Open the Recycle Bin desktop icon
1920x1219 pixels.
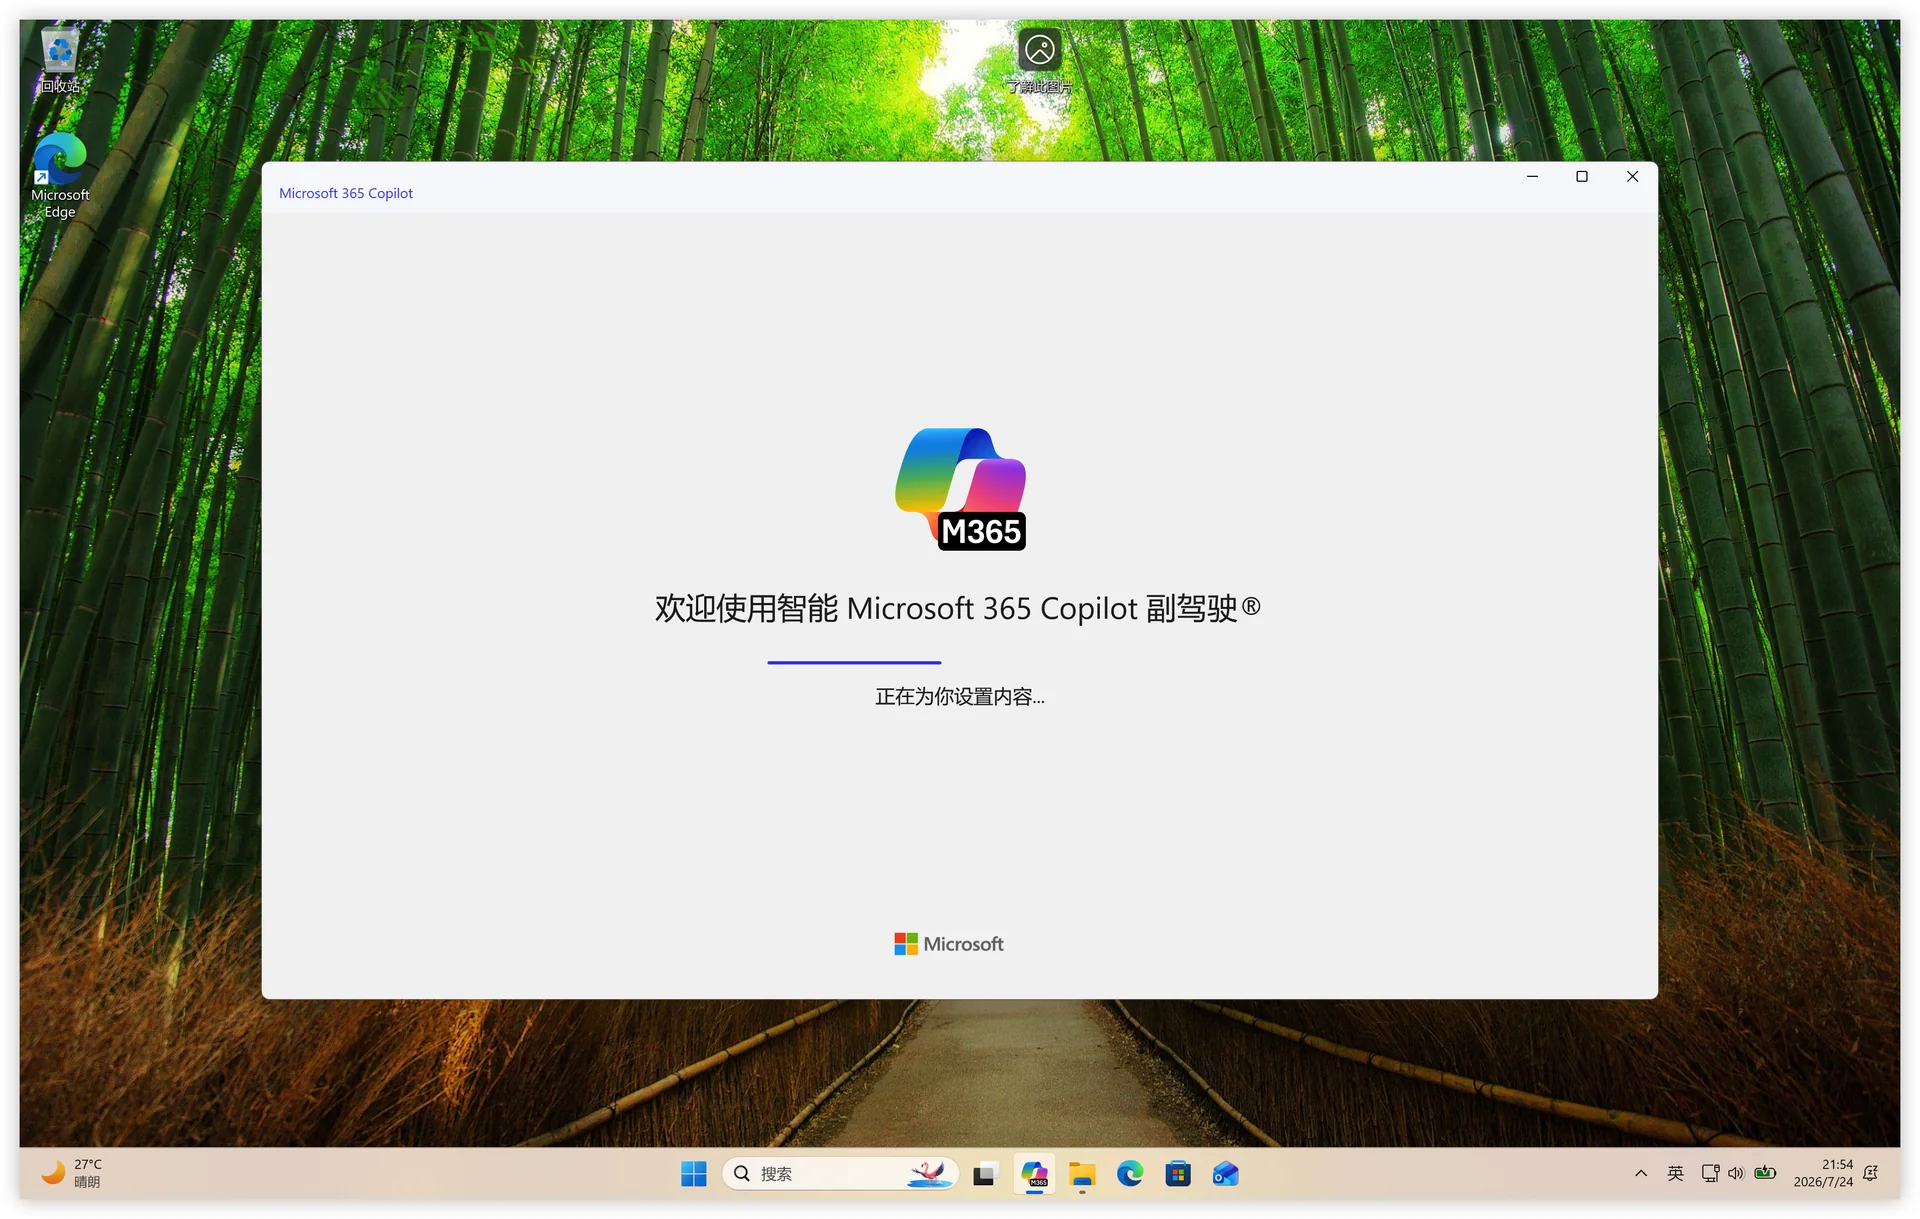click(60, 60)
